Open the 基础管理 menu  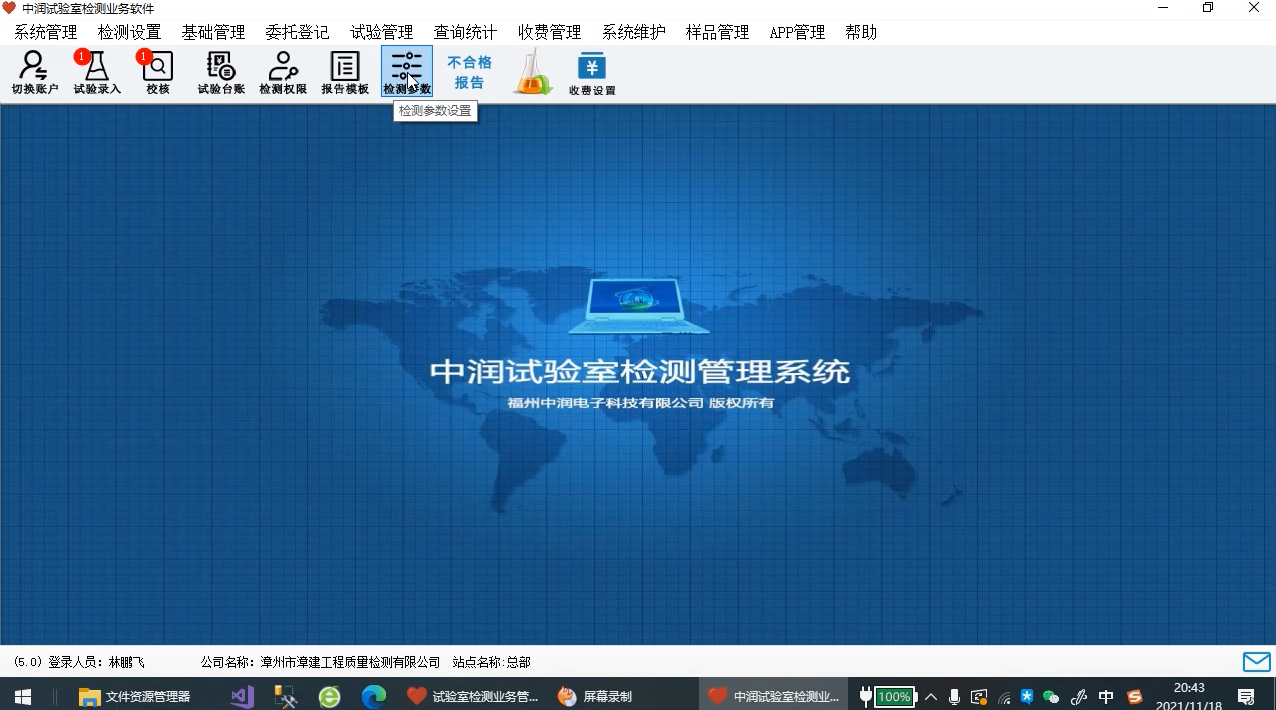[x=214, y=32]
